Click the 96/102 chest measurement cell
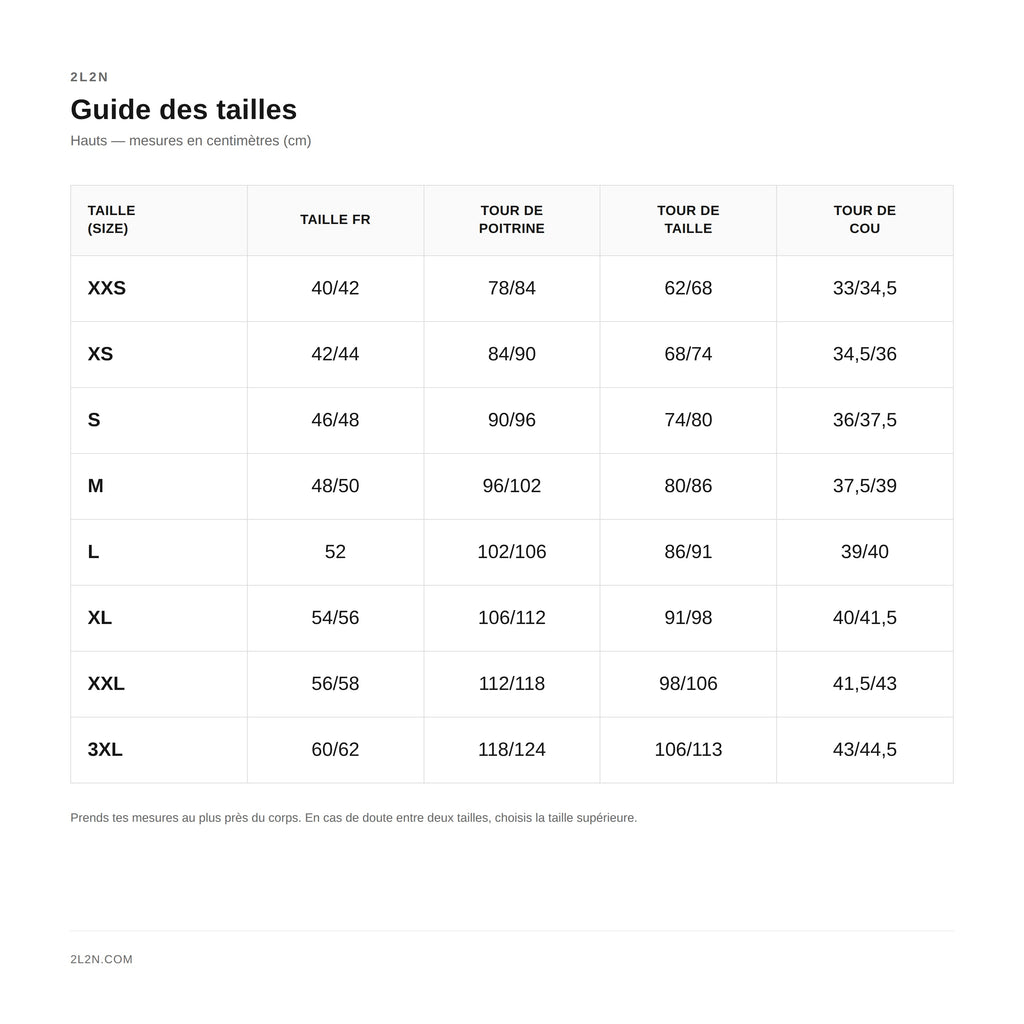The width and height of the screenshot is (1024, 1024). (511, 486)
